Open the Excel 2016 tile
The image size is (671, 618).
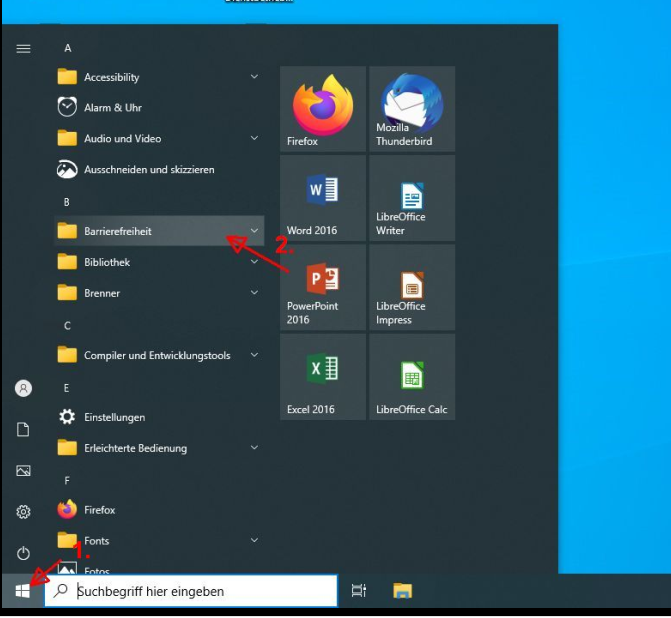coord(323,377)
